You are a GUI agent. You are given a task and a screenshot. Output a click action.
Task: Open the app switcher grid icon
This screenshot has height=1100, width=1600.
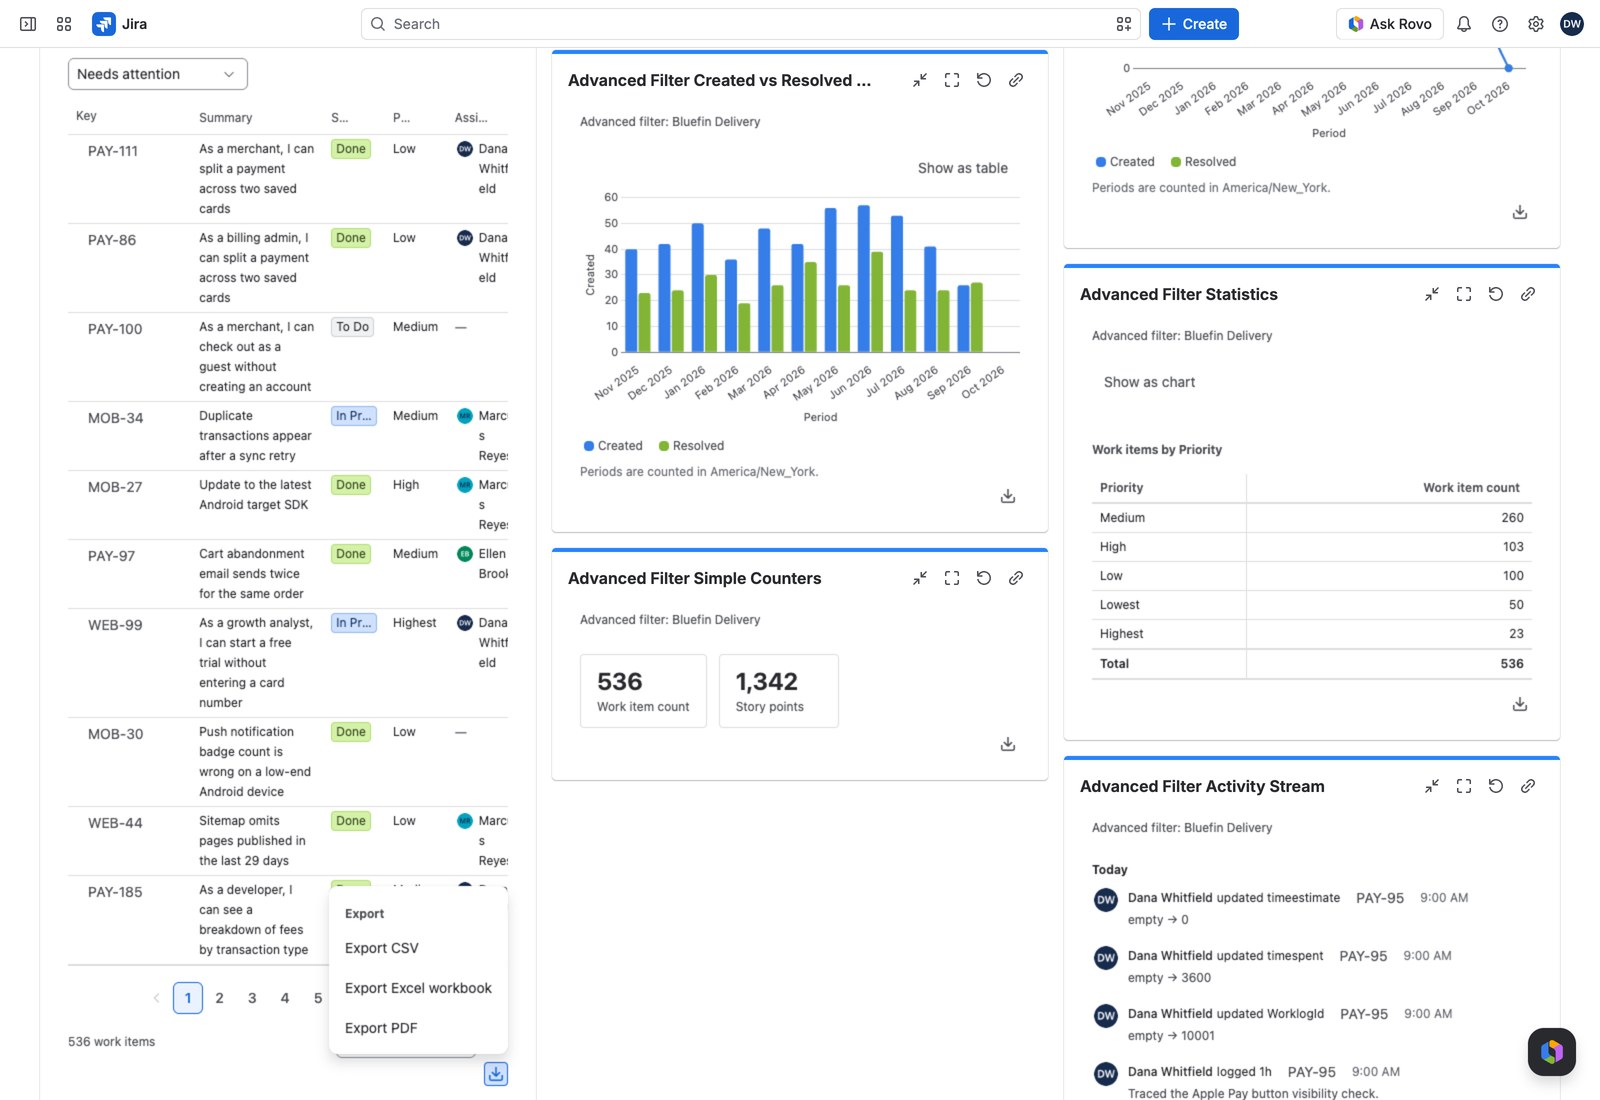(x=64, y=24)
